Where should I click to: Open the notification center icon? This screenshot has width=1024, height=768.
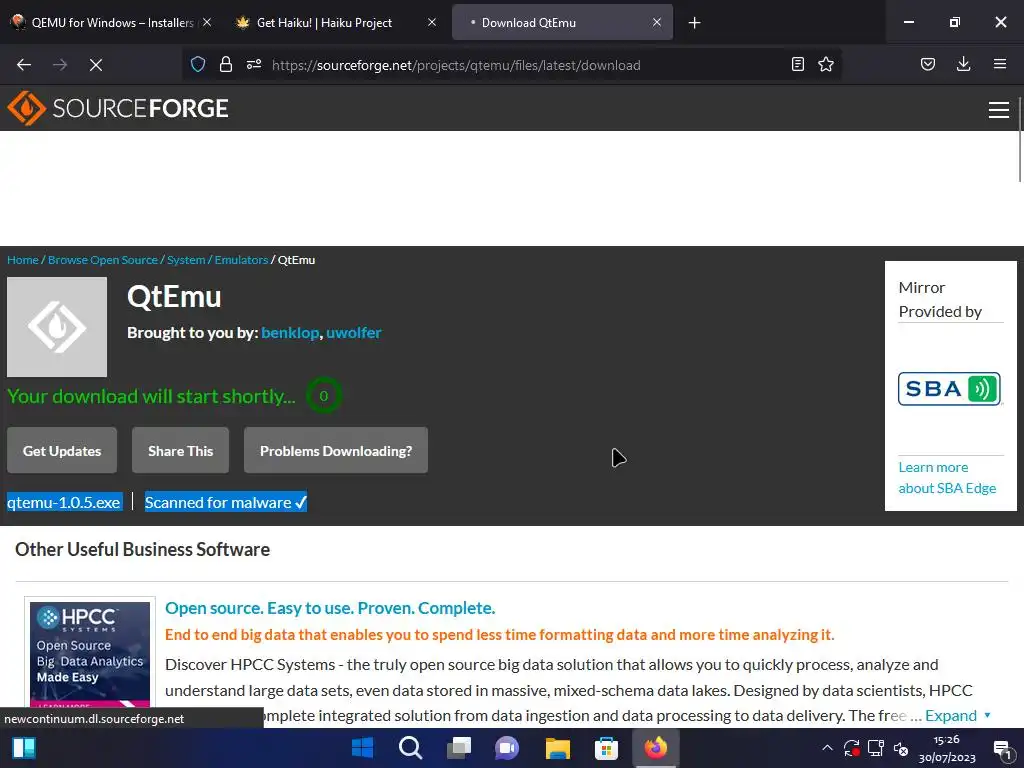coord(1002,749)
